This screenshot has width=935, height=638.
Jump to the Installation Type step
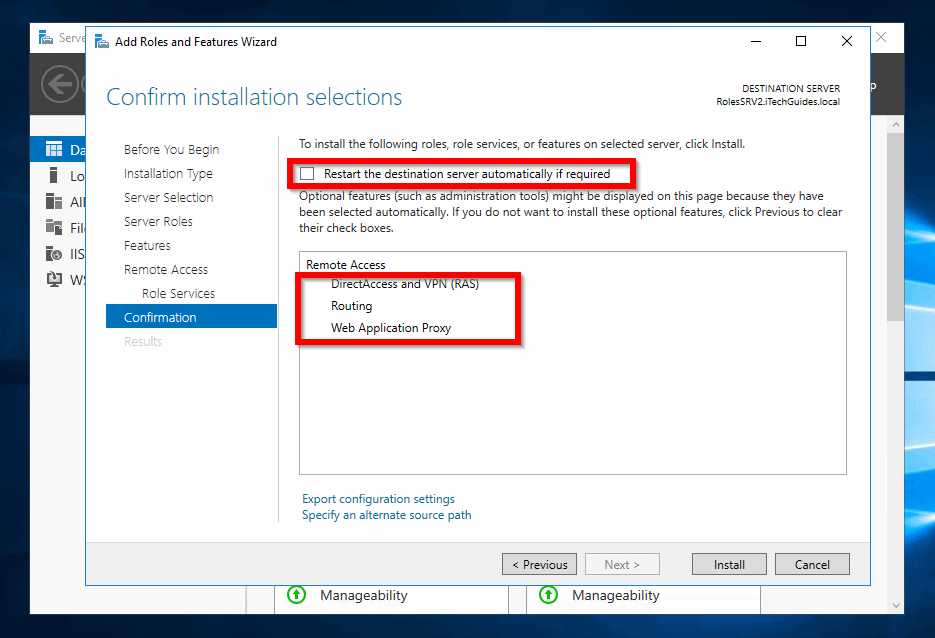168,174
